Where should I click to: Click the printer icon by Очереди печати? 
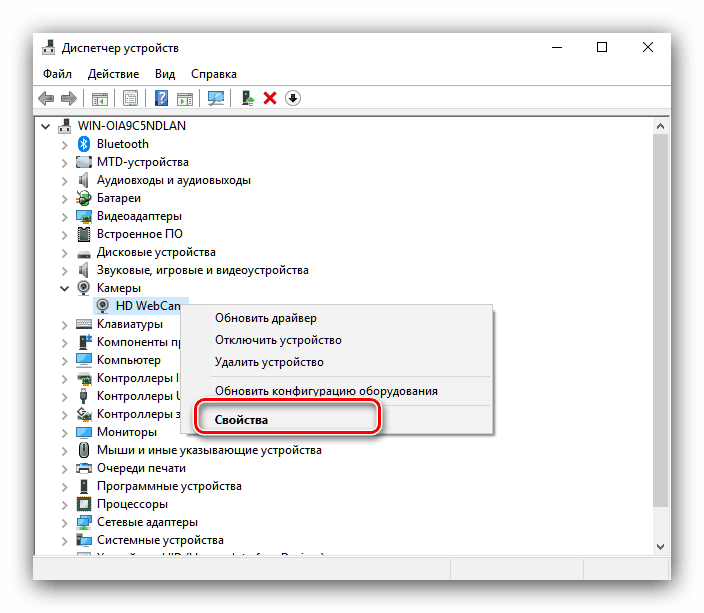click(x=84, y=468)
